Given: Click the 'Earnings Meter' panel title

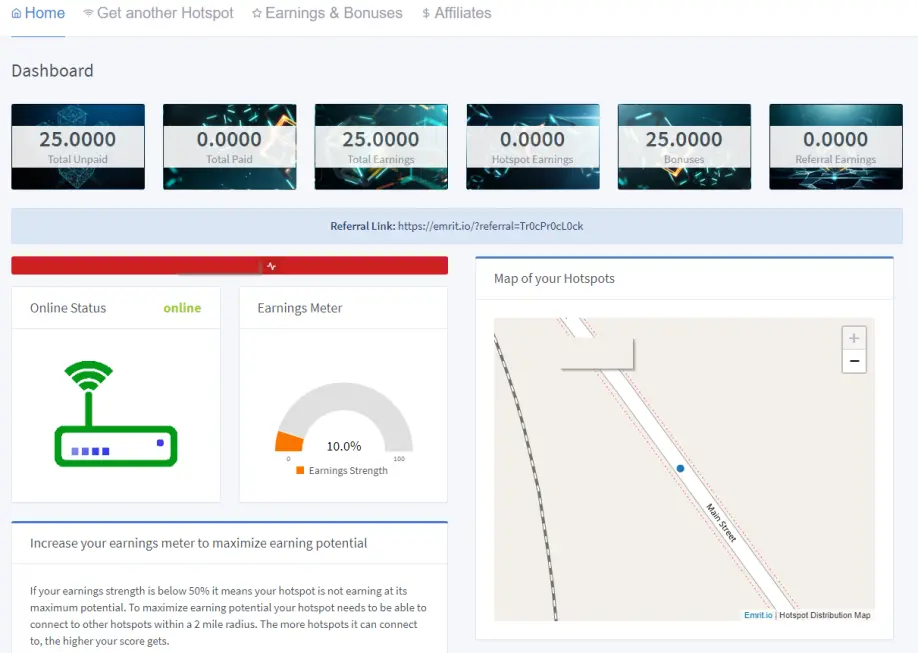Looking at the screenshot, I should click(x=300, y=308).
